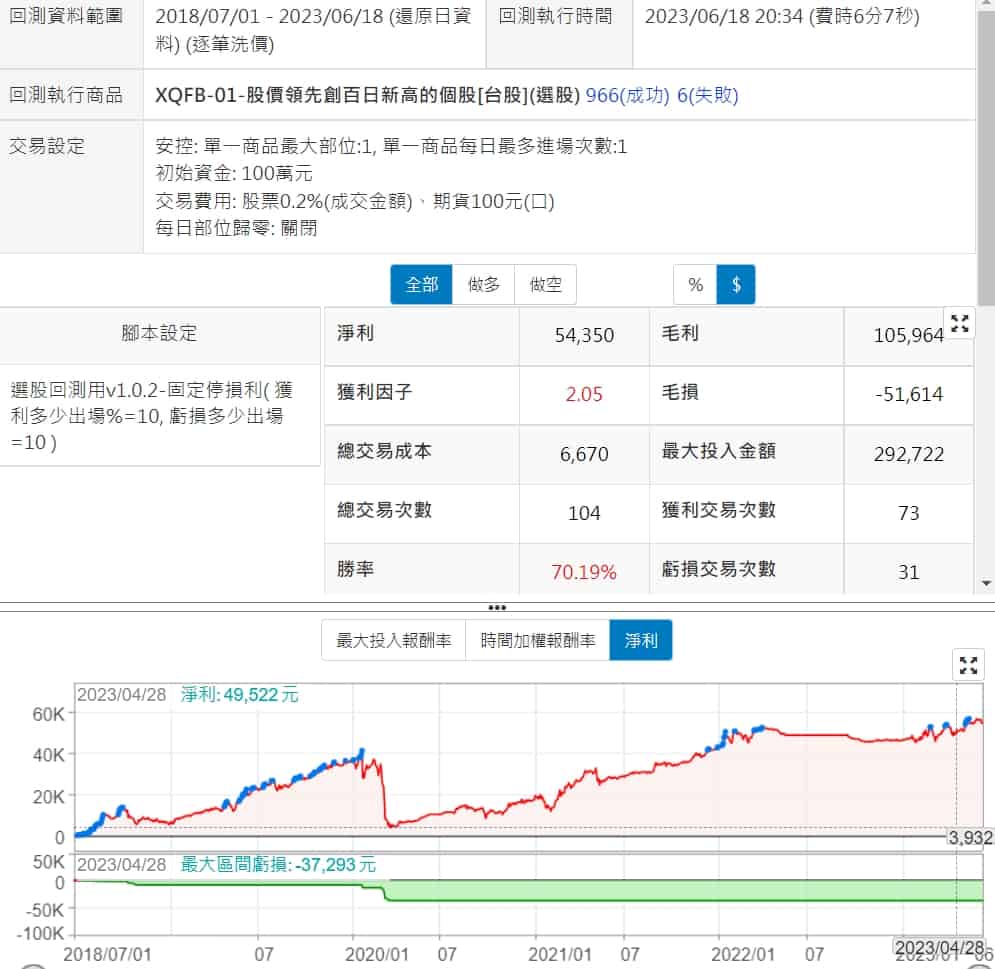This screenshot has height=969, width=995.
Task: Click the 2023/04/28 date marker on axis
Action: click(939, 947)
